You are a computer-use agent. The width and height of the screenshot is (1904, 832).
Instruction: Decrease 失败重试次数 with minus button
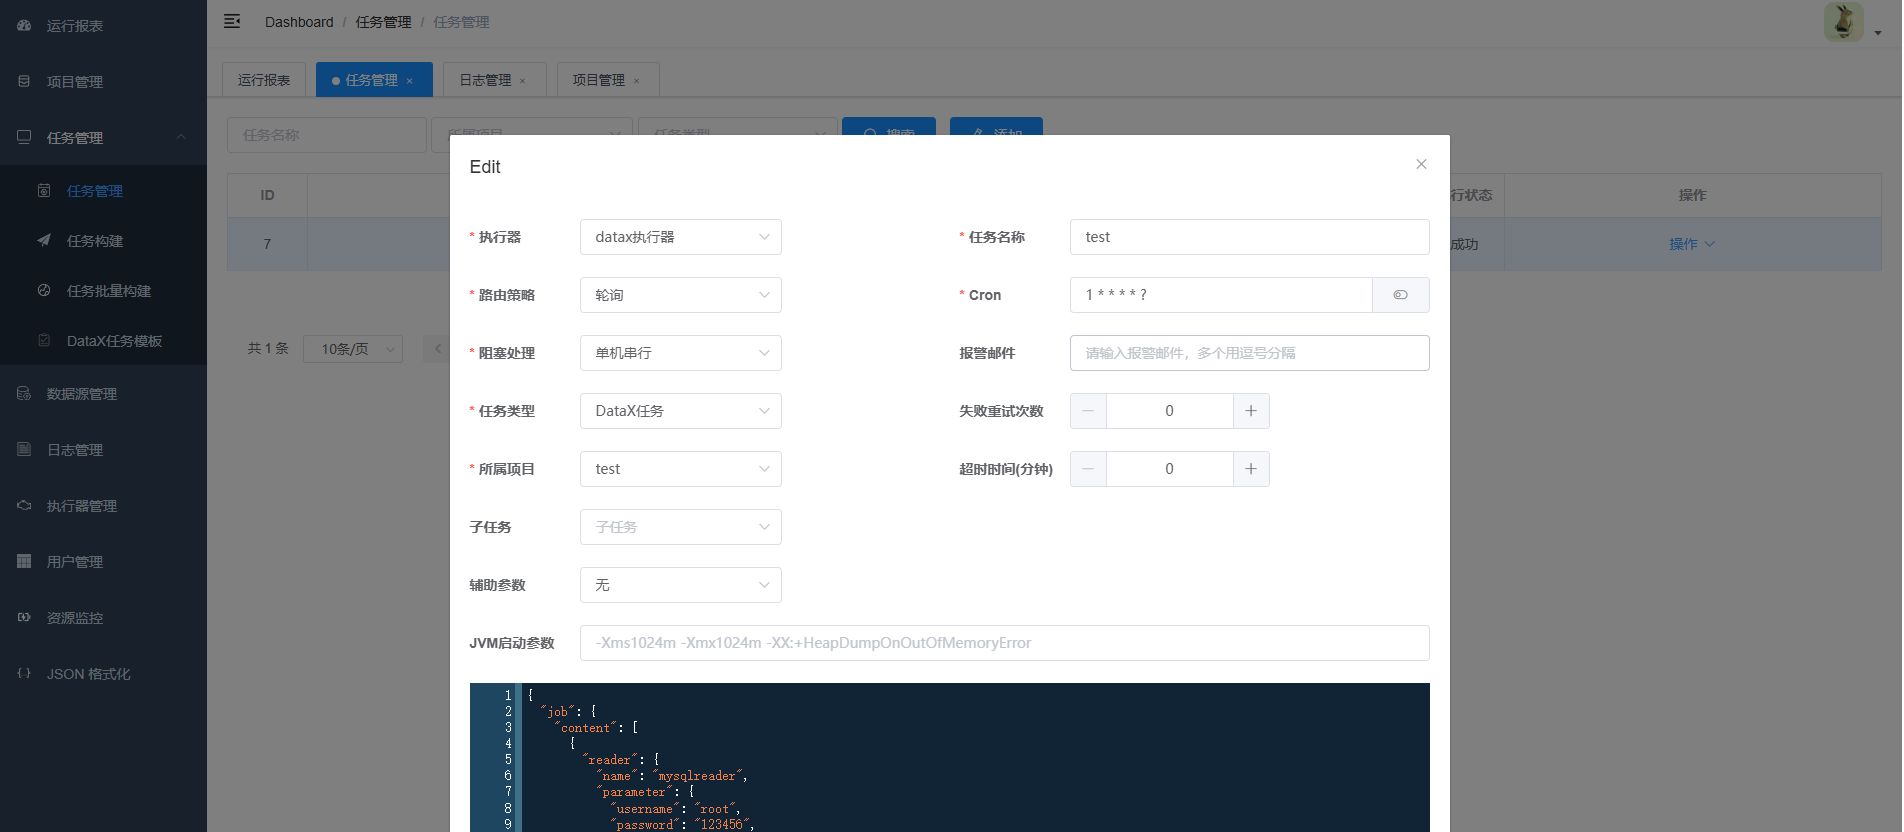[1088, 411]
